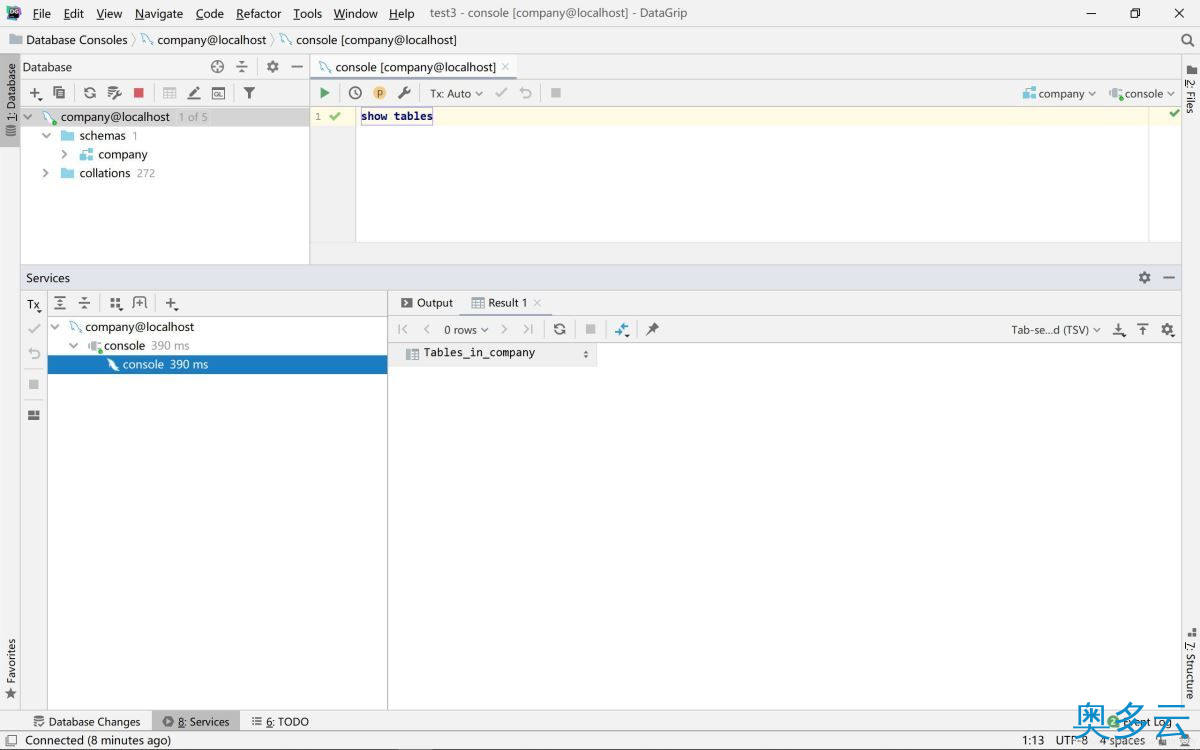Toggle the 8: Services tool window button

(x=196, y=721)
